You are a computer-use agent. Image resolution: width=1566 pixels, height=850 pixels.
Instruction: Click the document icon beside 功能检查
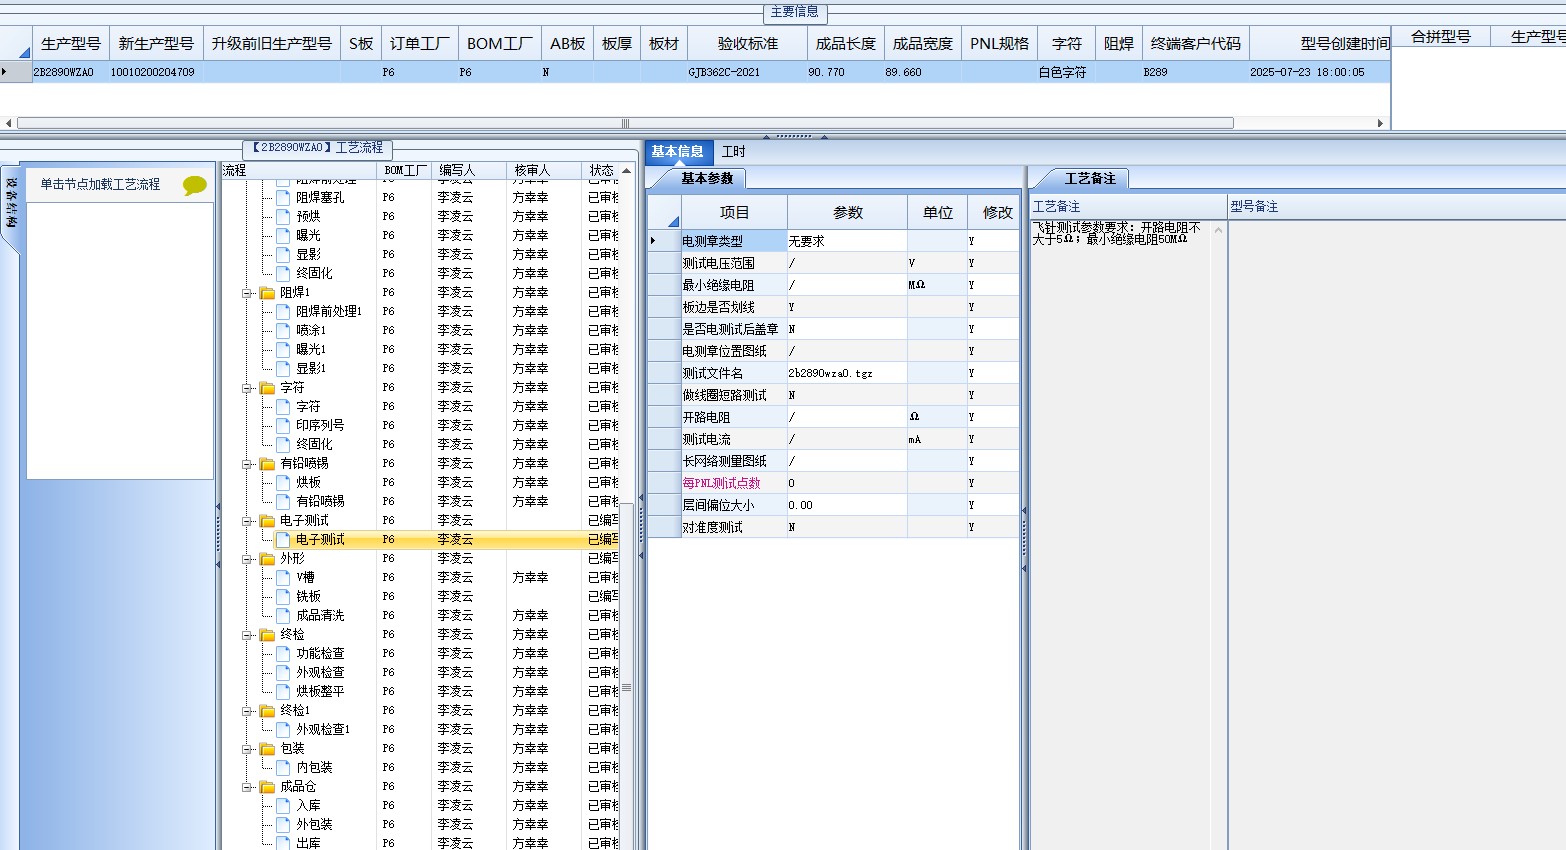click(283, 654)
